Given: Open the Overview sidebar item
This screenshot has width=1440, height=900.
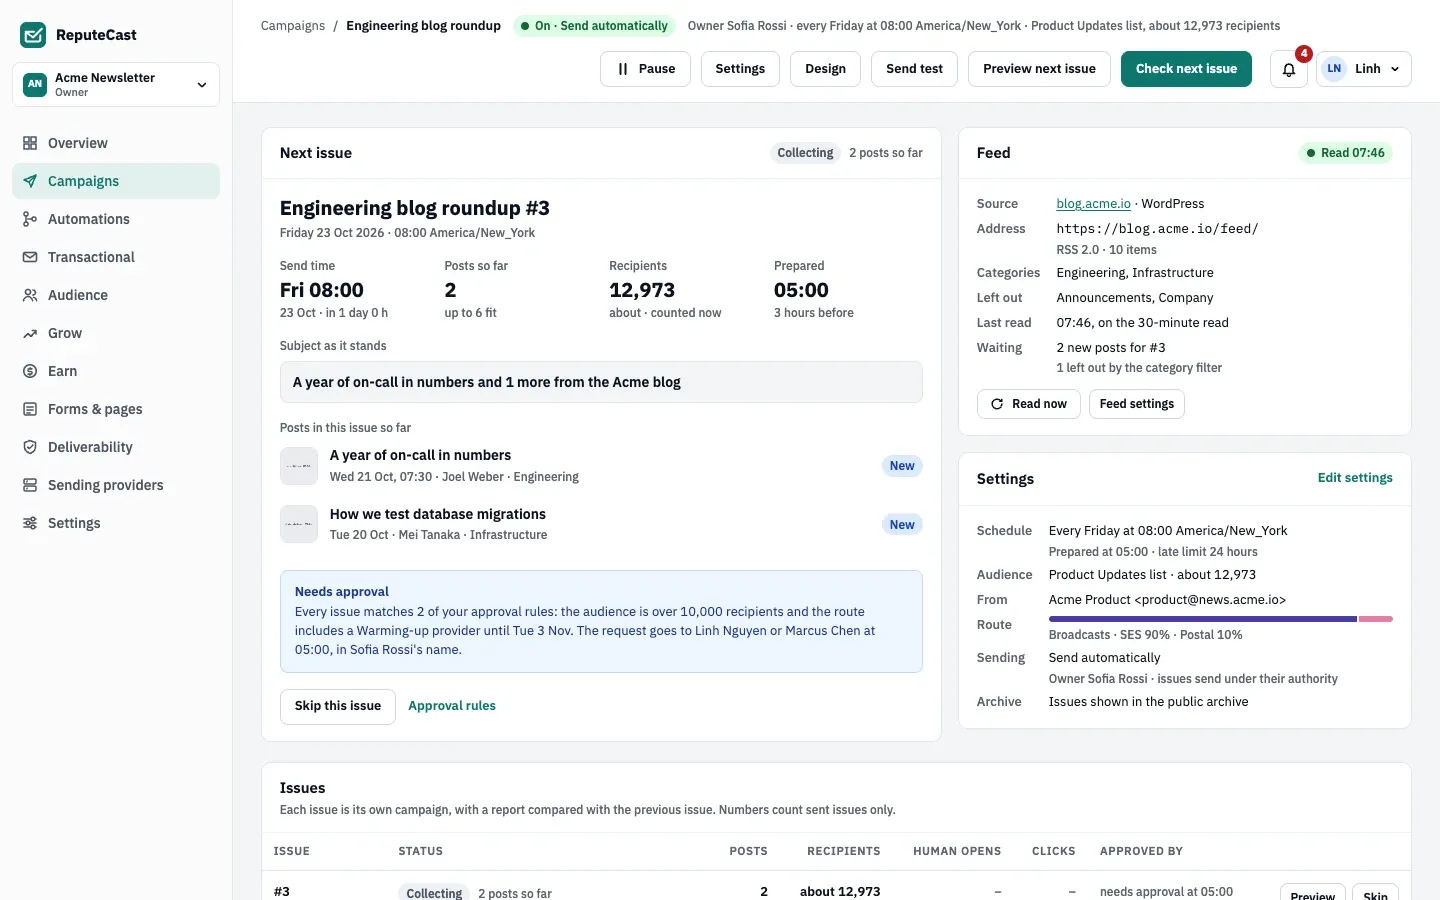Looking at the screenshot, I should (116, 143).
